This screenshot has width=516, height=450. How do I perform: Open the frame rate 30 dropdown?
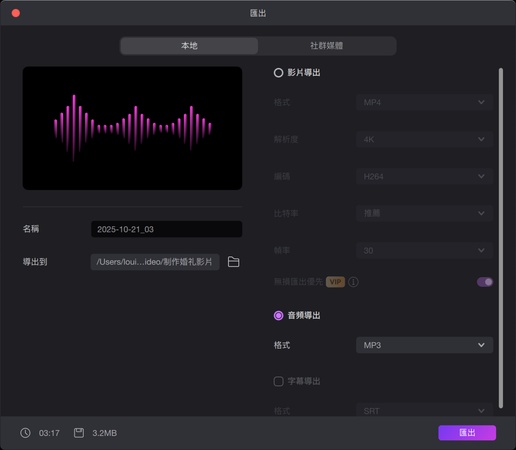pos(424,250)
